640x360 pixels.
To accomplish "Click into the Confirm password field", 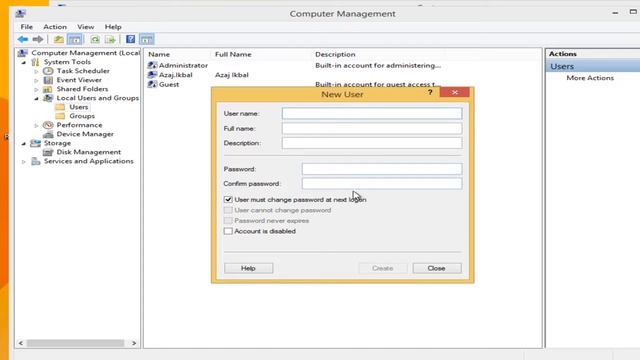I will pyautogui.click(x=382, y=184).
